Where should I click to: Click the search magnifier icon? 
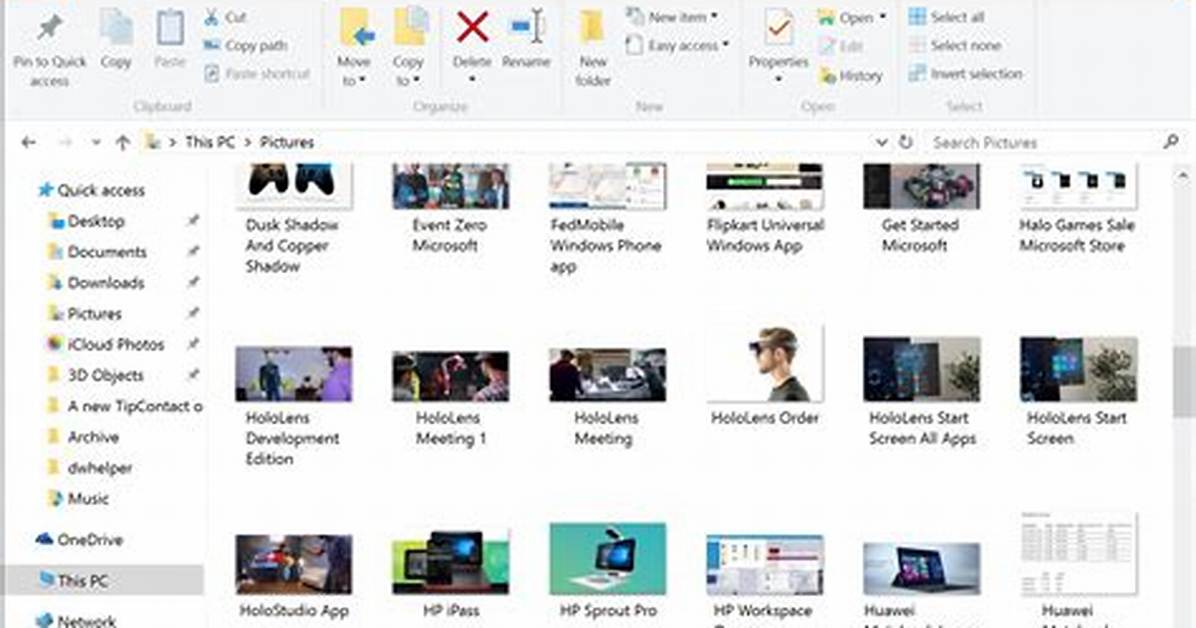pos(1171,142)
